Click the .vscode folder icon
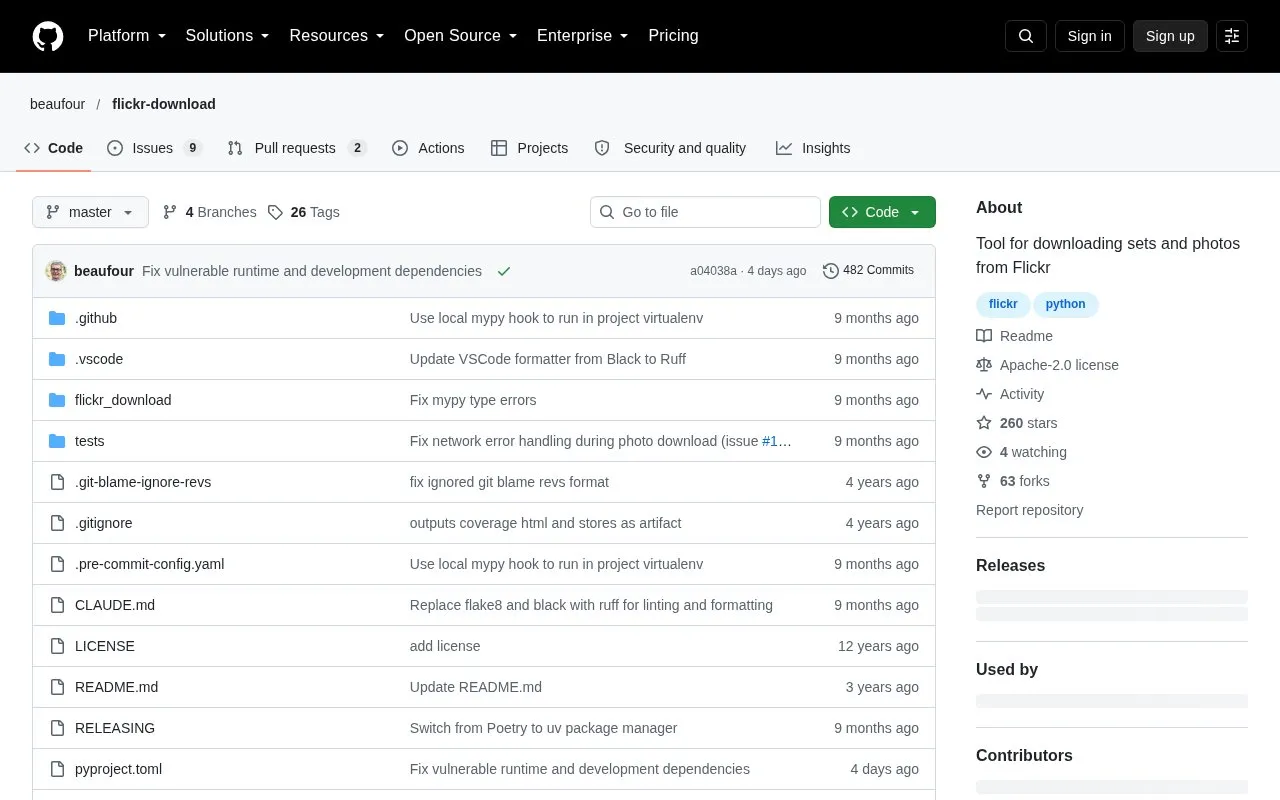This screenshot has width=1280, height=800. [x=57, y=359]
